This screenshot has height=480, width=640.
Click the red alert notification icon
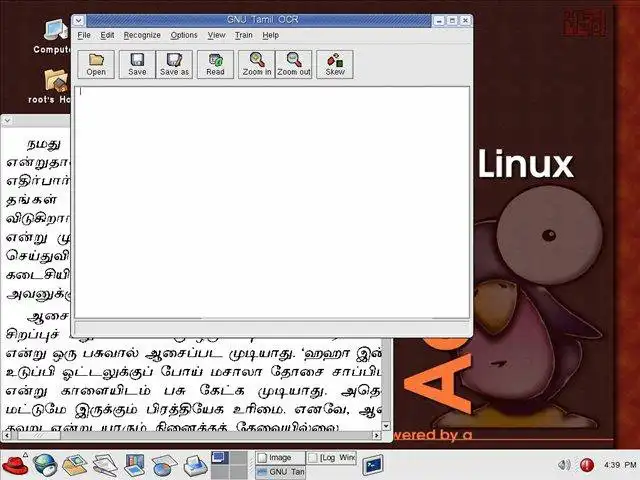click(x=587, y=464)
